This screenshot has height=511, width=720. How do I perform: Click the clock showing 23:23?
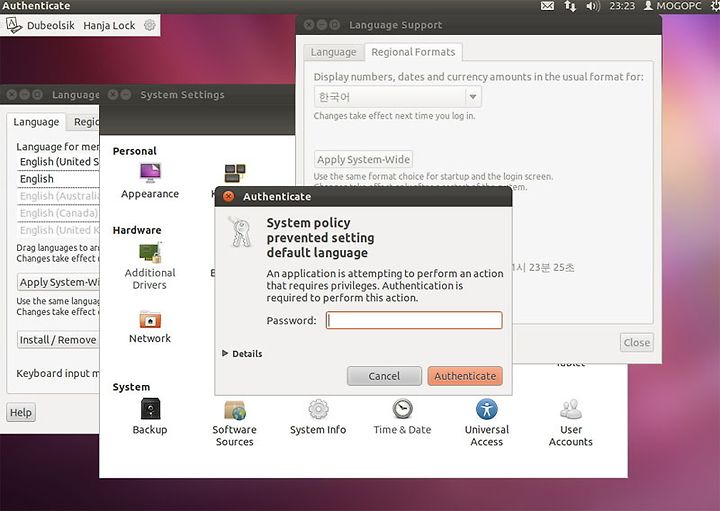coord(622,6)
